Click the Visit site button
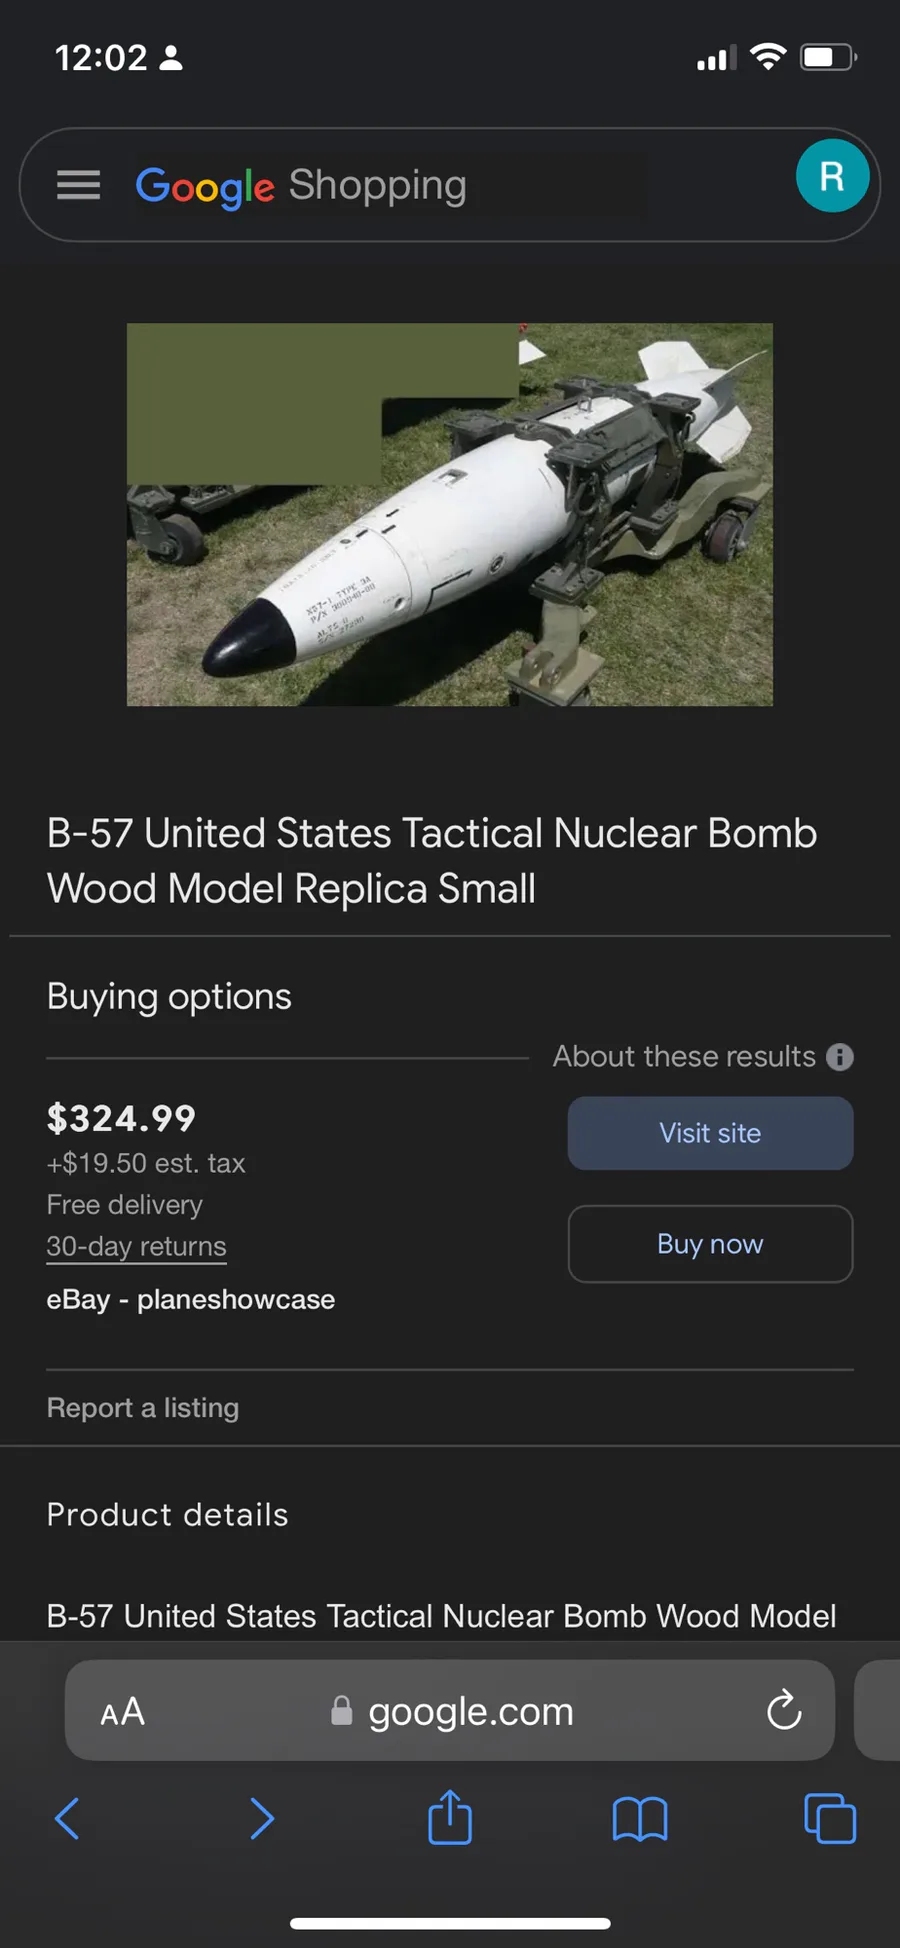 pyautogui.click(x=710, y=1133)
